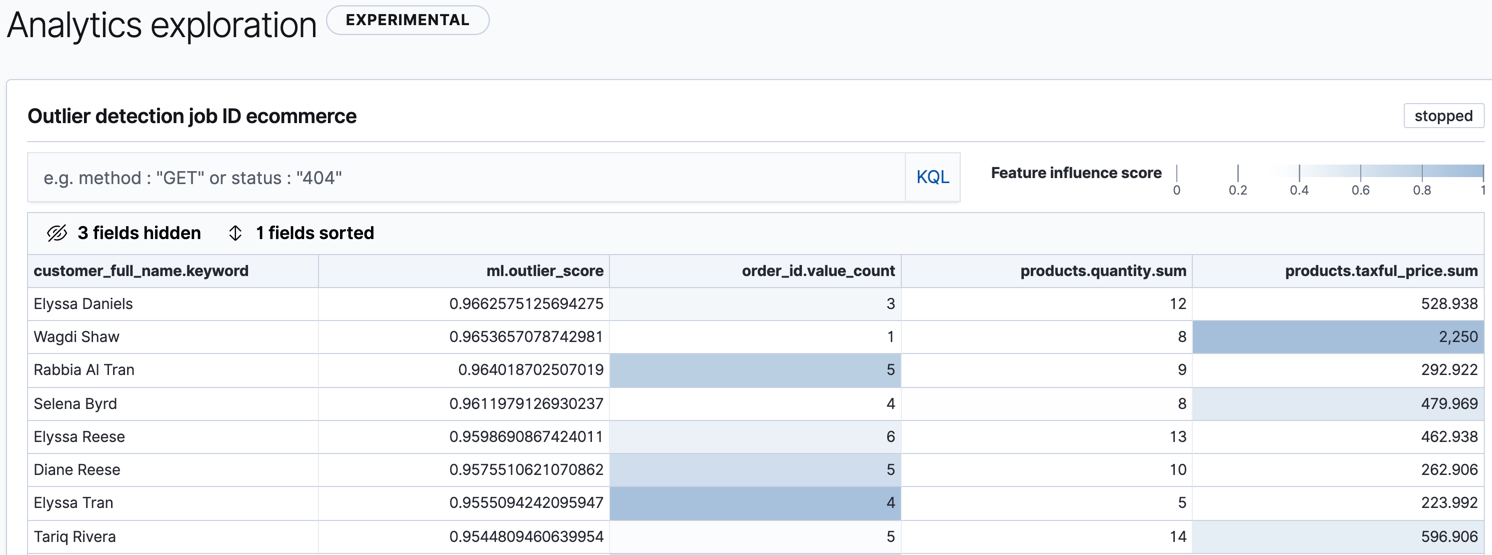
Task: Click the 2,250 taxful price cell
Action: [1338, 337]
